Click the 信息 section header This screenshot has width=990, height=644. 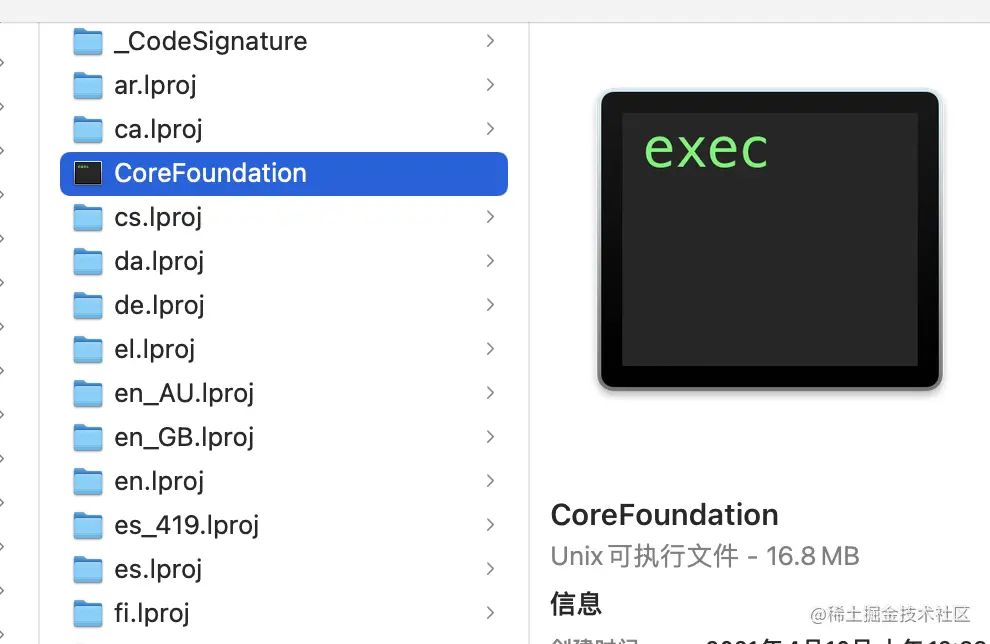point(576,604)
